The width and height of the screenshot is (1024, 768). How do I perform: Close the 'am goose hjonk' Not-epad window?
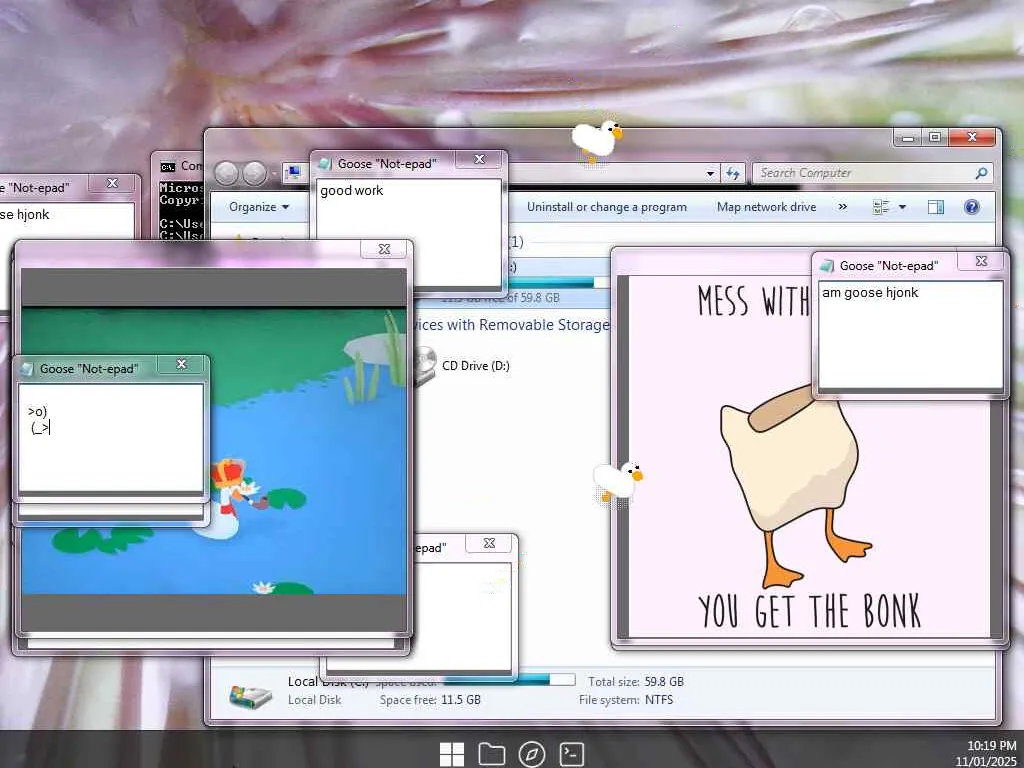pos(981,261)
